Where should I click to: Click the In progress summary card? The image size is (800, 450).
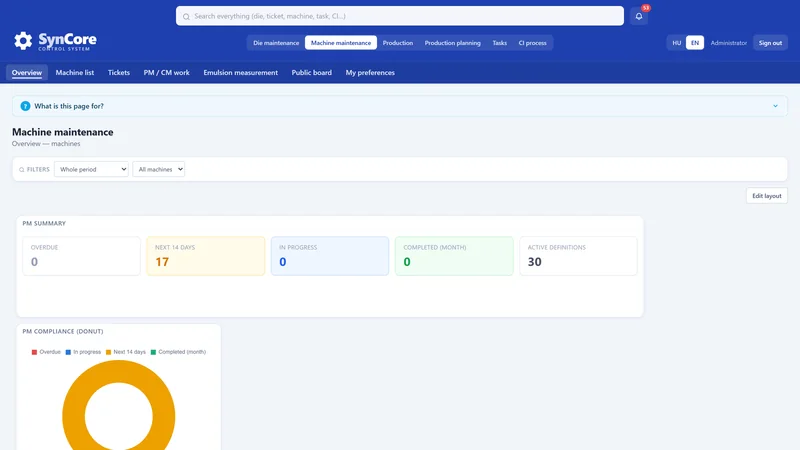[330, 256]
